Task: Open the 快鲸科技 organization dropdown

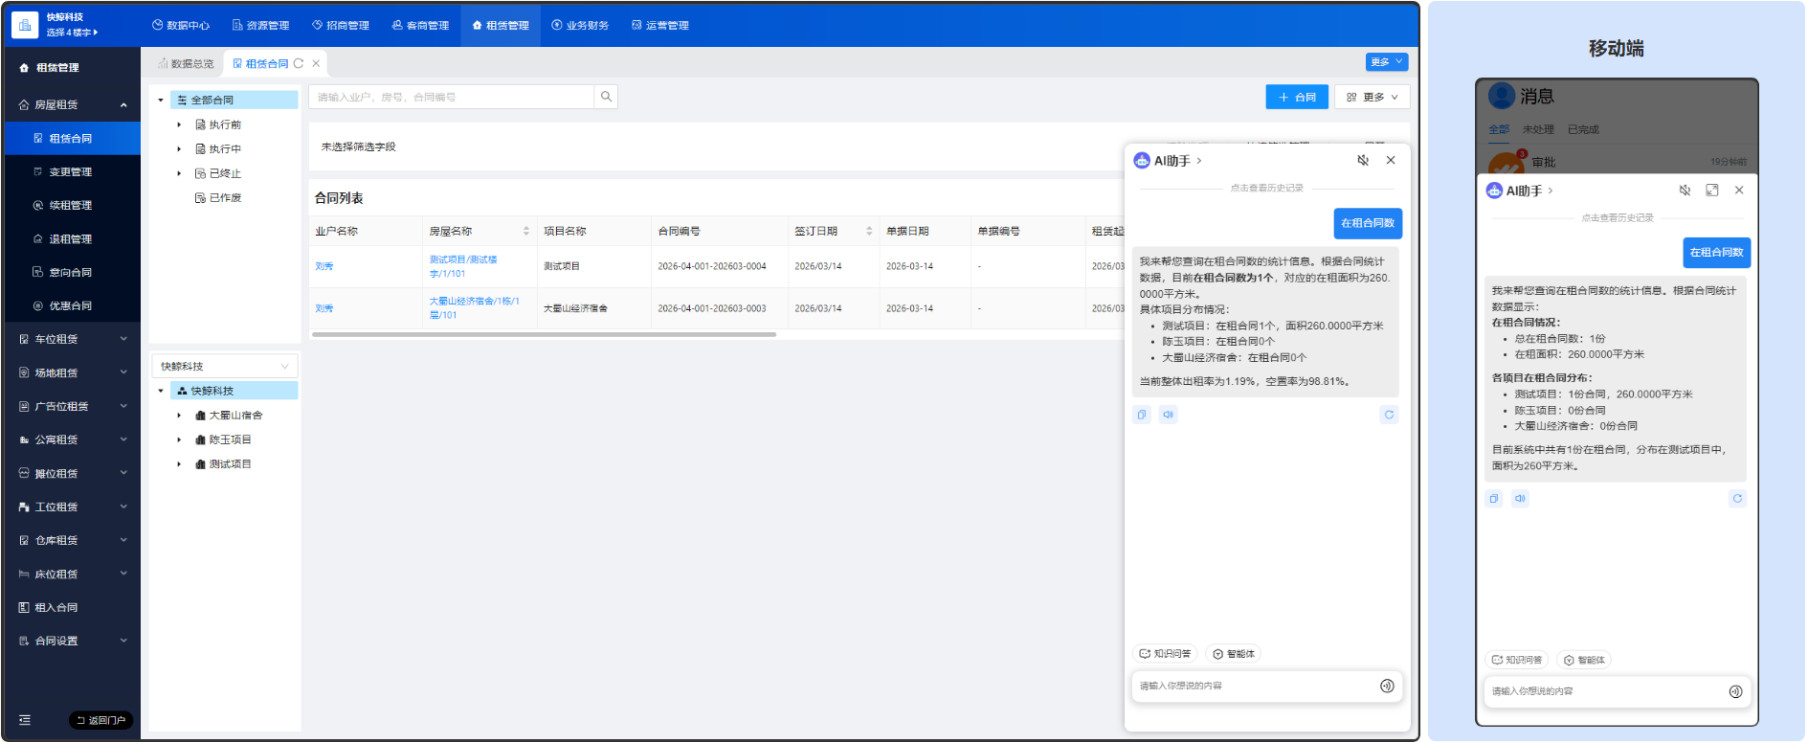Action: tap(224, 366)
